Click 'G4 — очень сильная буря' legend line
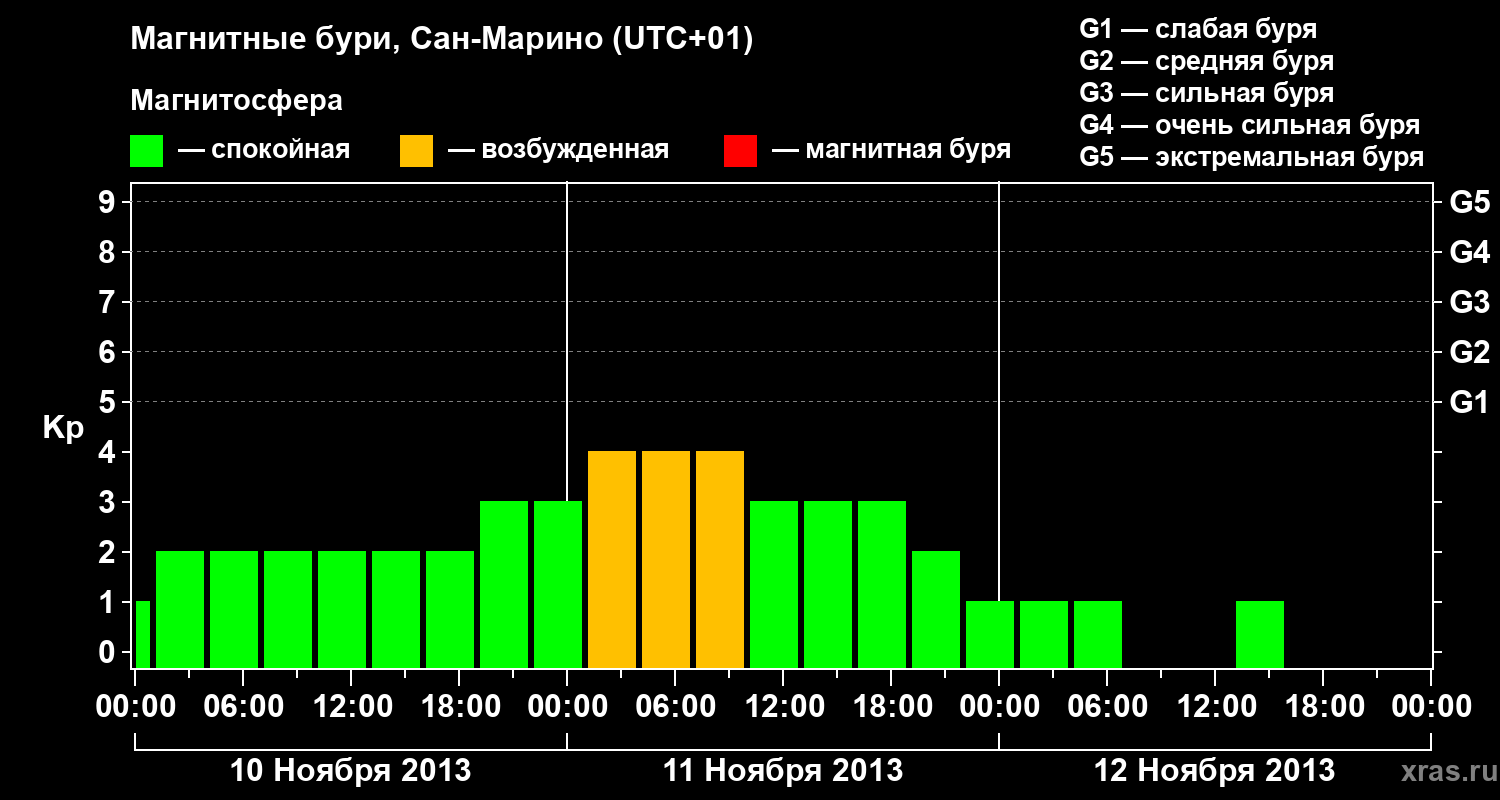Image resolution: width=1500 pixels, height=800 pixels. coord(1250,125)
